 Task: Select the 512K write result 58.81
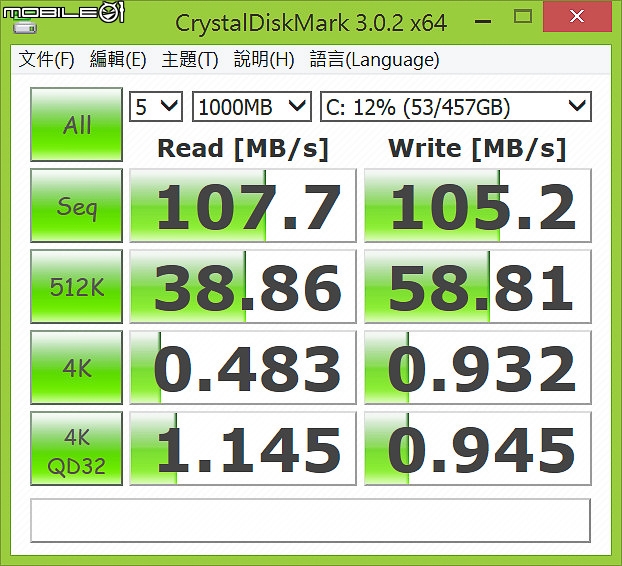478,286
